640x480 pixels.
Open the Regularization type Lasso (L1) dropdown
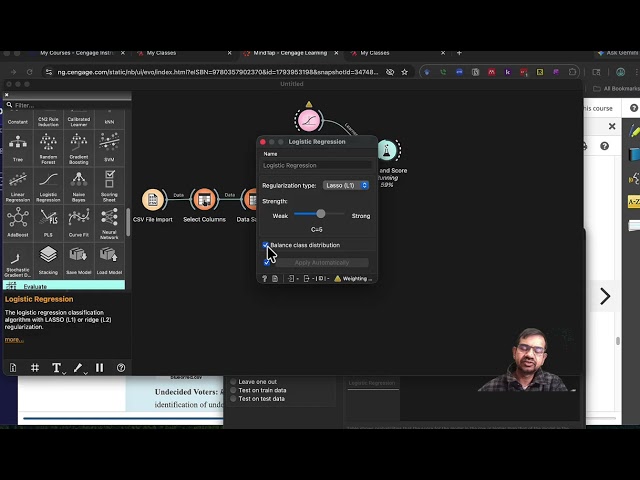pos(346,185)
